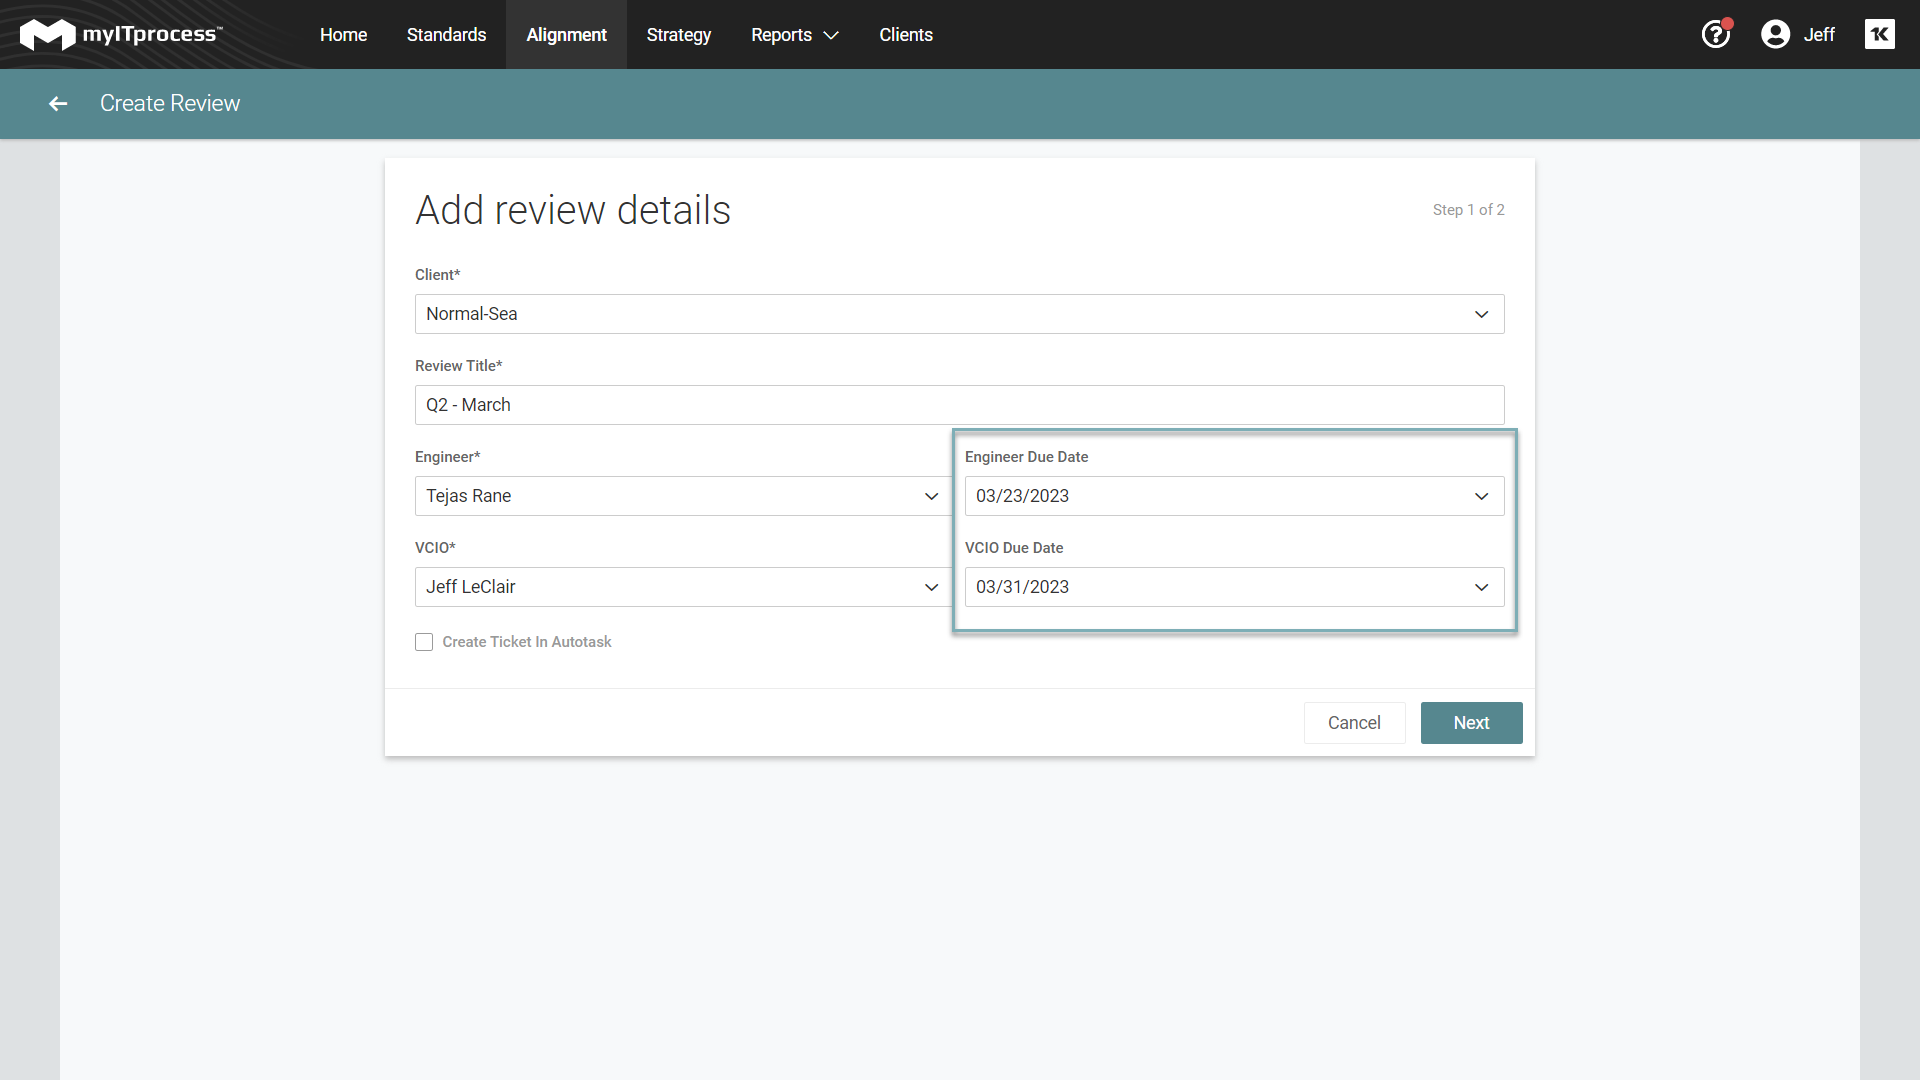Expand the VCIO Due Date dropdown
1920x1080 pixels.
point(1482,587)
